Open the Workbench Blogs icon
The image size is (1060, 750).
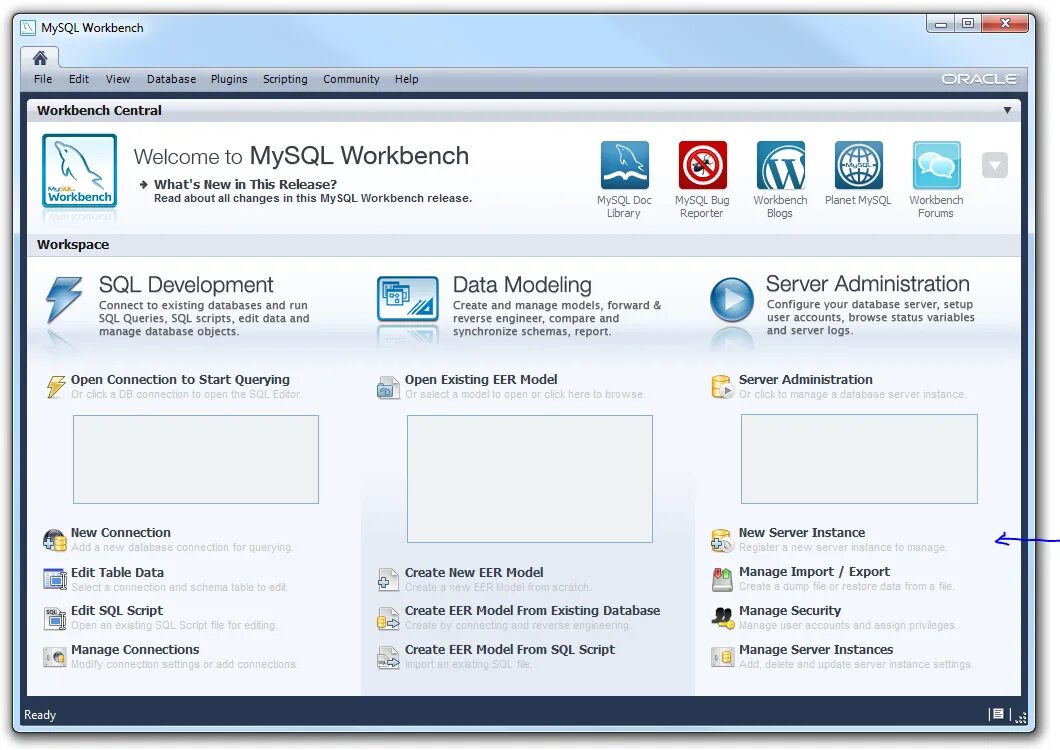point(780,165)
